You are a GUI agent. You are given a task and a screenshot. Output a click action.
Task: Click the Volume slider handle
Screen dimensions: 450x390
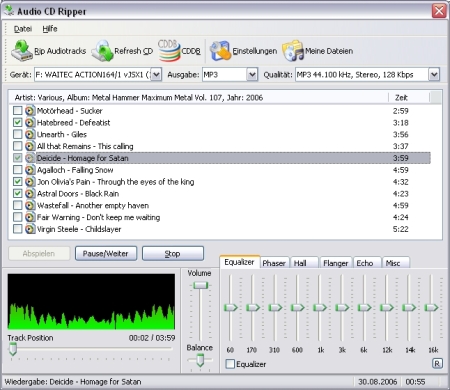coord(200,285)
